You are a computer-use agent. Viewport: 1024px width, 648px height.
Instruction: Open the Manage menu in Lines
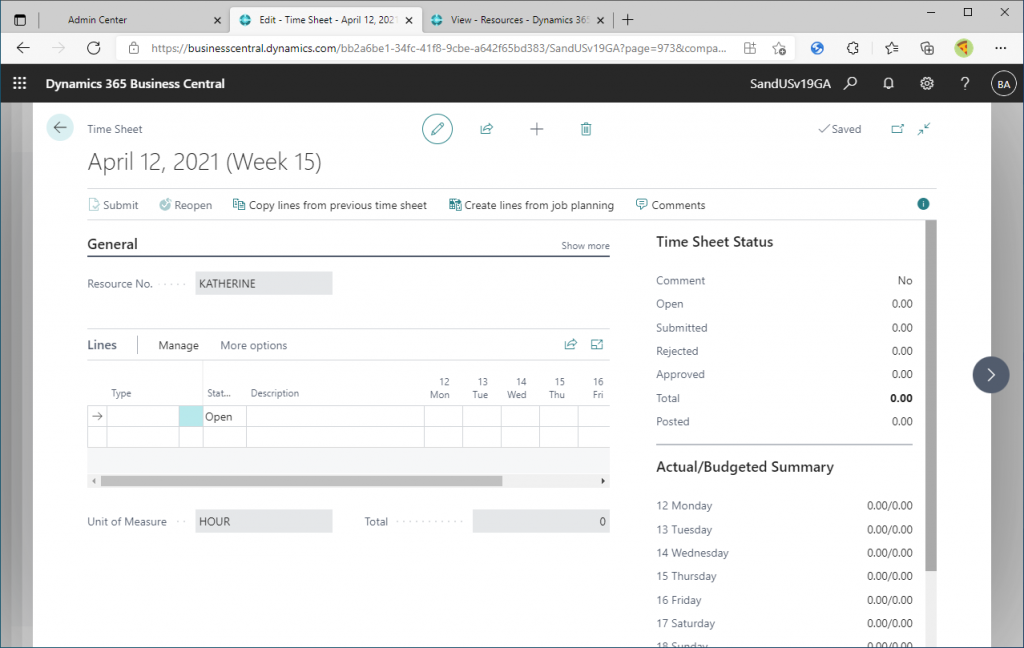pos(178,346)
